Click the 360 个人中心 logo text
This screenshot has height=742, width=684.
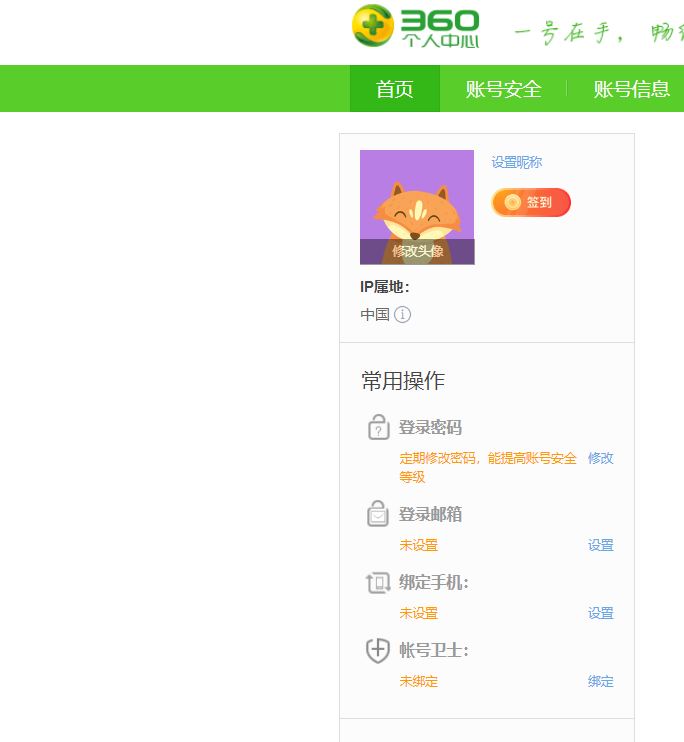click(x=440, y=28)
